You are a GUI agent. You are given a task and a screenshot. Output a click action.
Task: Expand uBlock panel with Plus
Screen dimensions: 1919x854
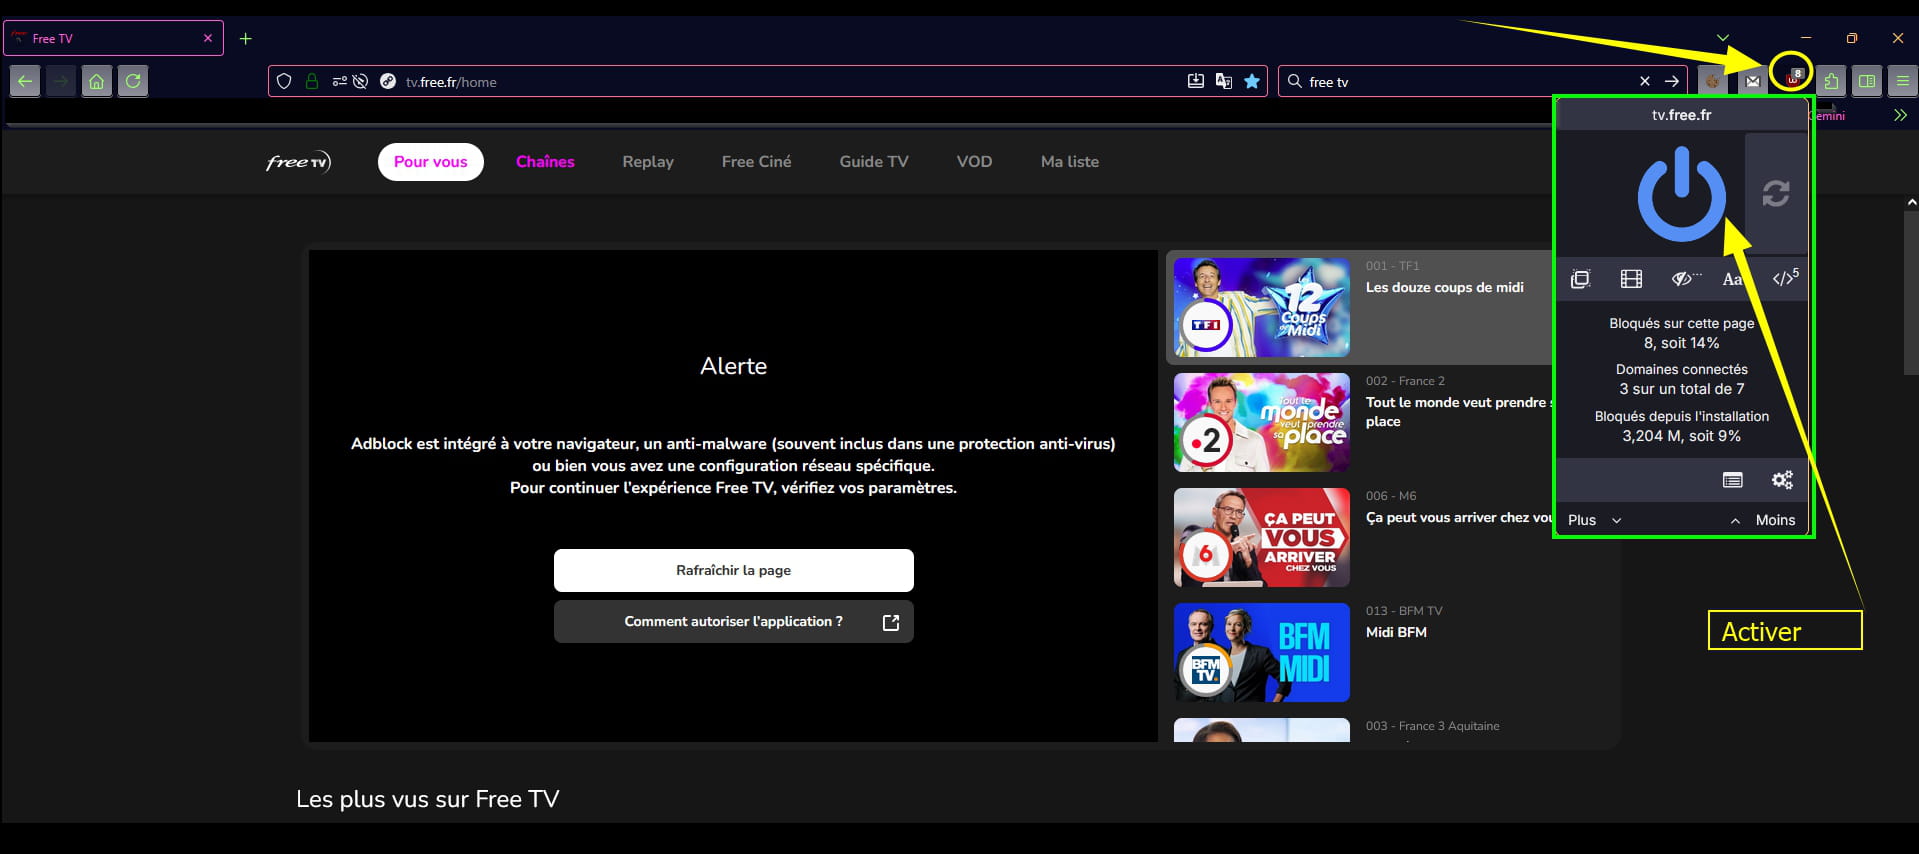click(1593, 520)
